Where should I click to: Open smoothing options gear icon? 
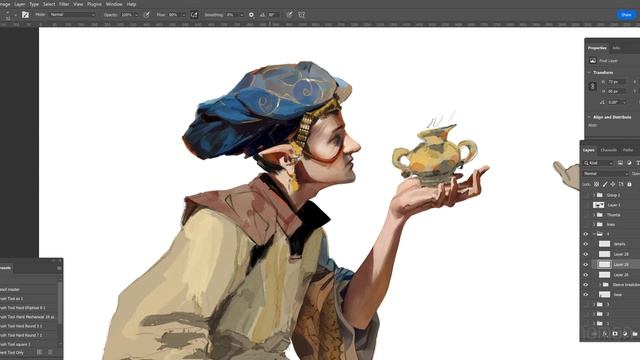(x=251, y=15)
